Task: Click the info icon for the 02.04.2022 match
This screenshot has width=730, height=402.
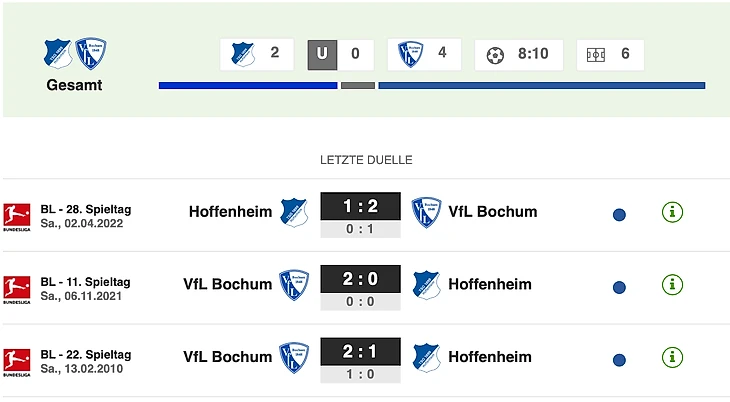Action: (x=673, y=212)
